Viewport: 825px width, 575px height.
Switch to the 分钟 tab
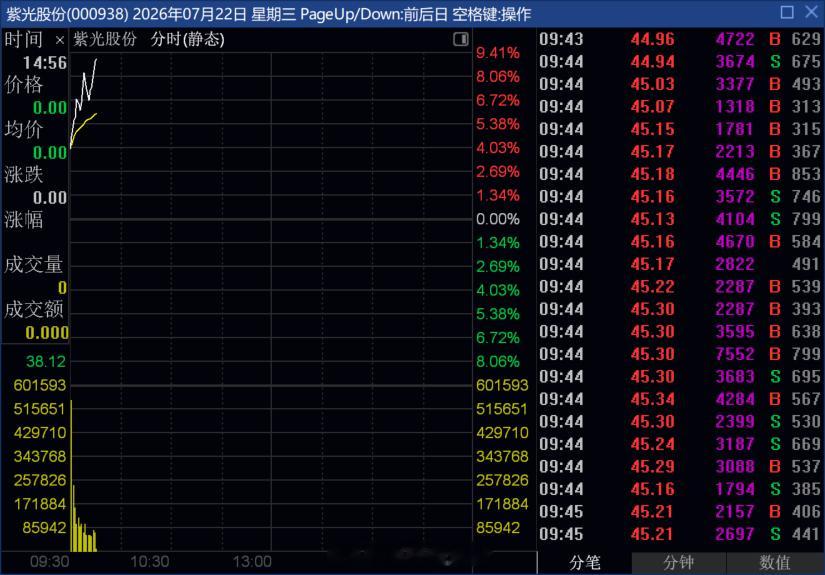point(678,563)
